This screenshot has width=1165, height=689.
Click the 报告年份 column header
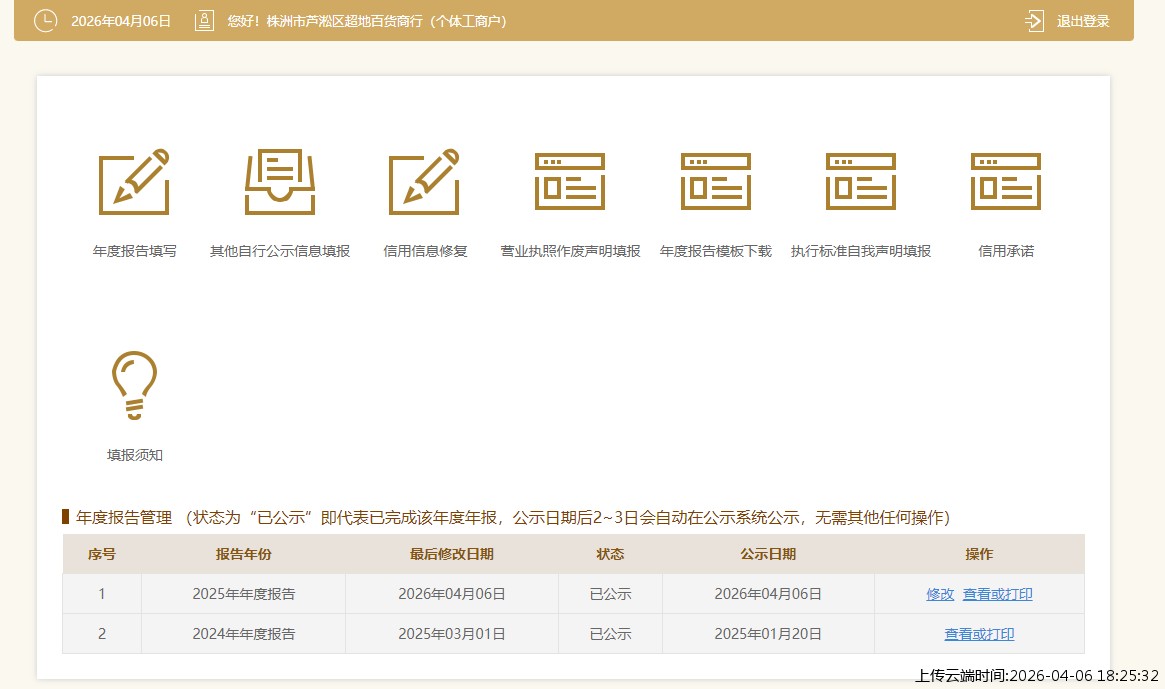(x=244, y=554)
